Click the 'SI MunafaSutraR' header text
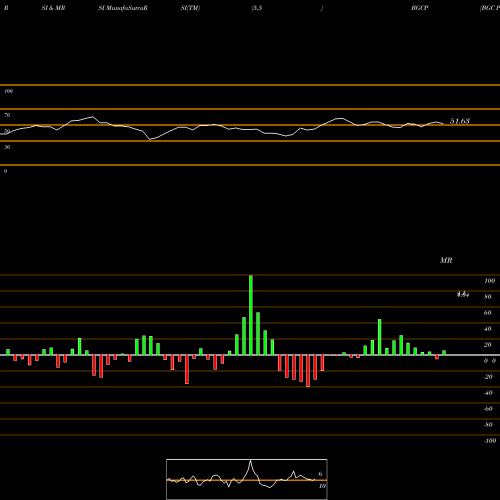 tap(123, 8)
